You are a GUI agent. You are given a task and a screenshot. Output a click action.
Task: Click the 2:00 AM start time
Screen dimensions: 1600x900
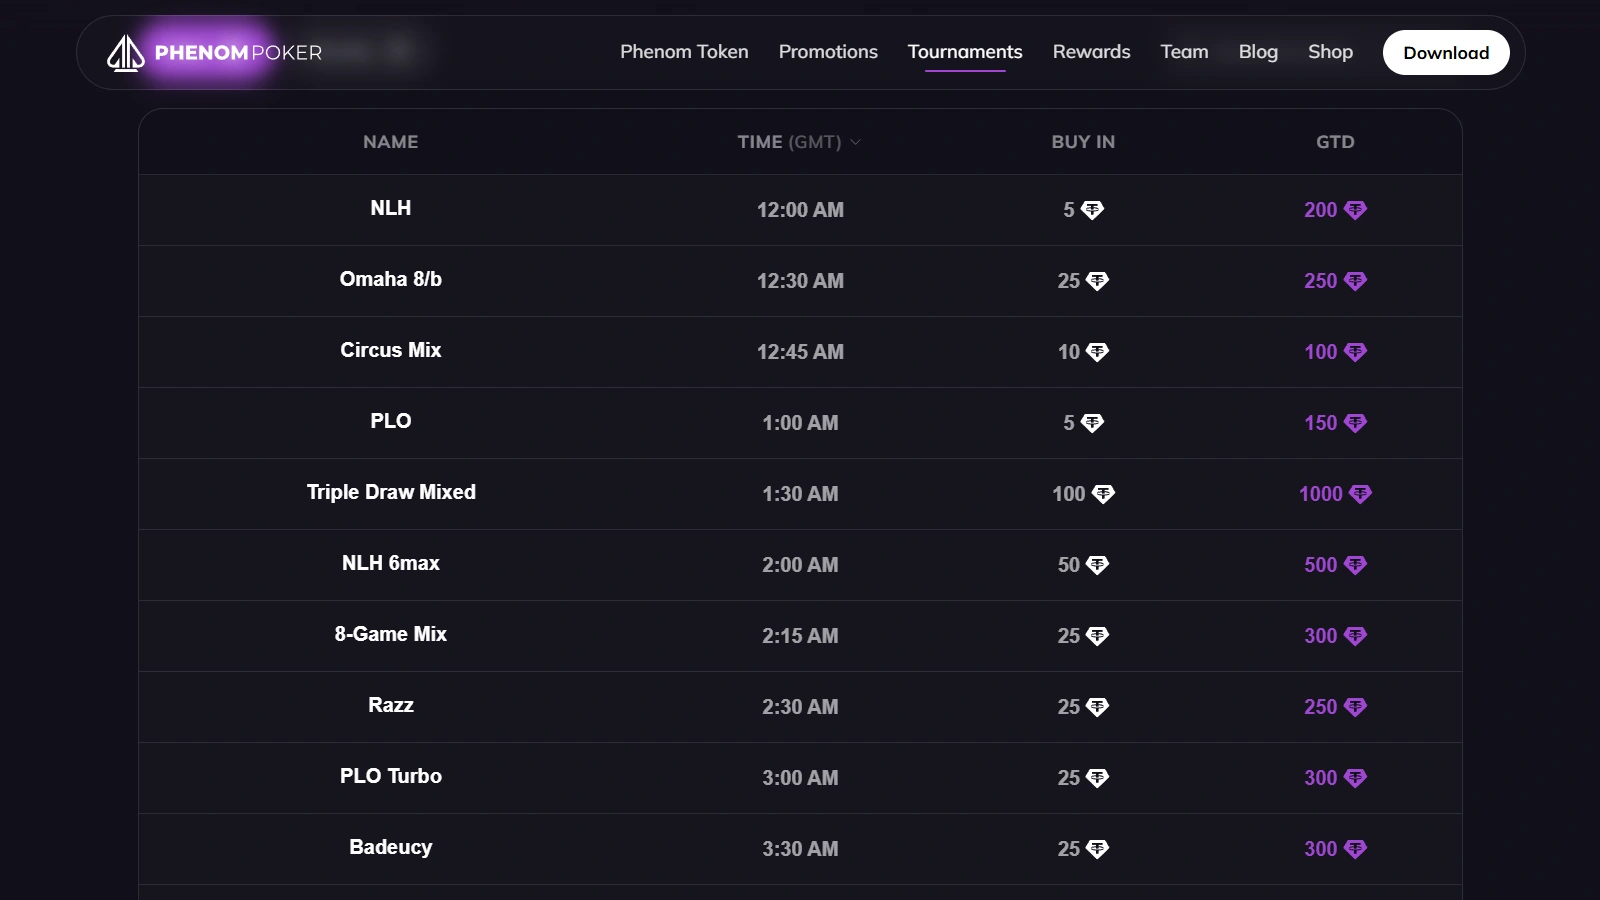pos(800,565)
